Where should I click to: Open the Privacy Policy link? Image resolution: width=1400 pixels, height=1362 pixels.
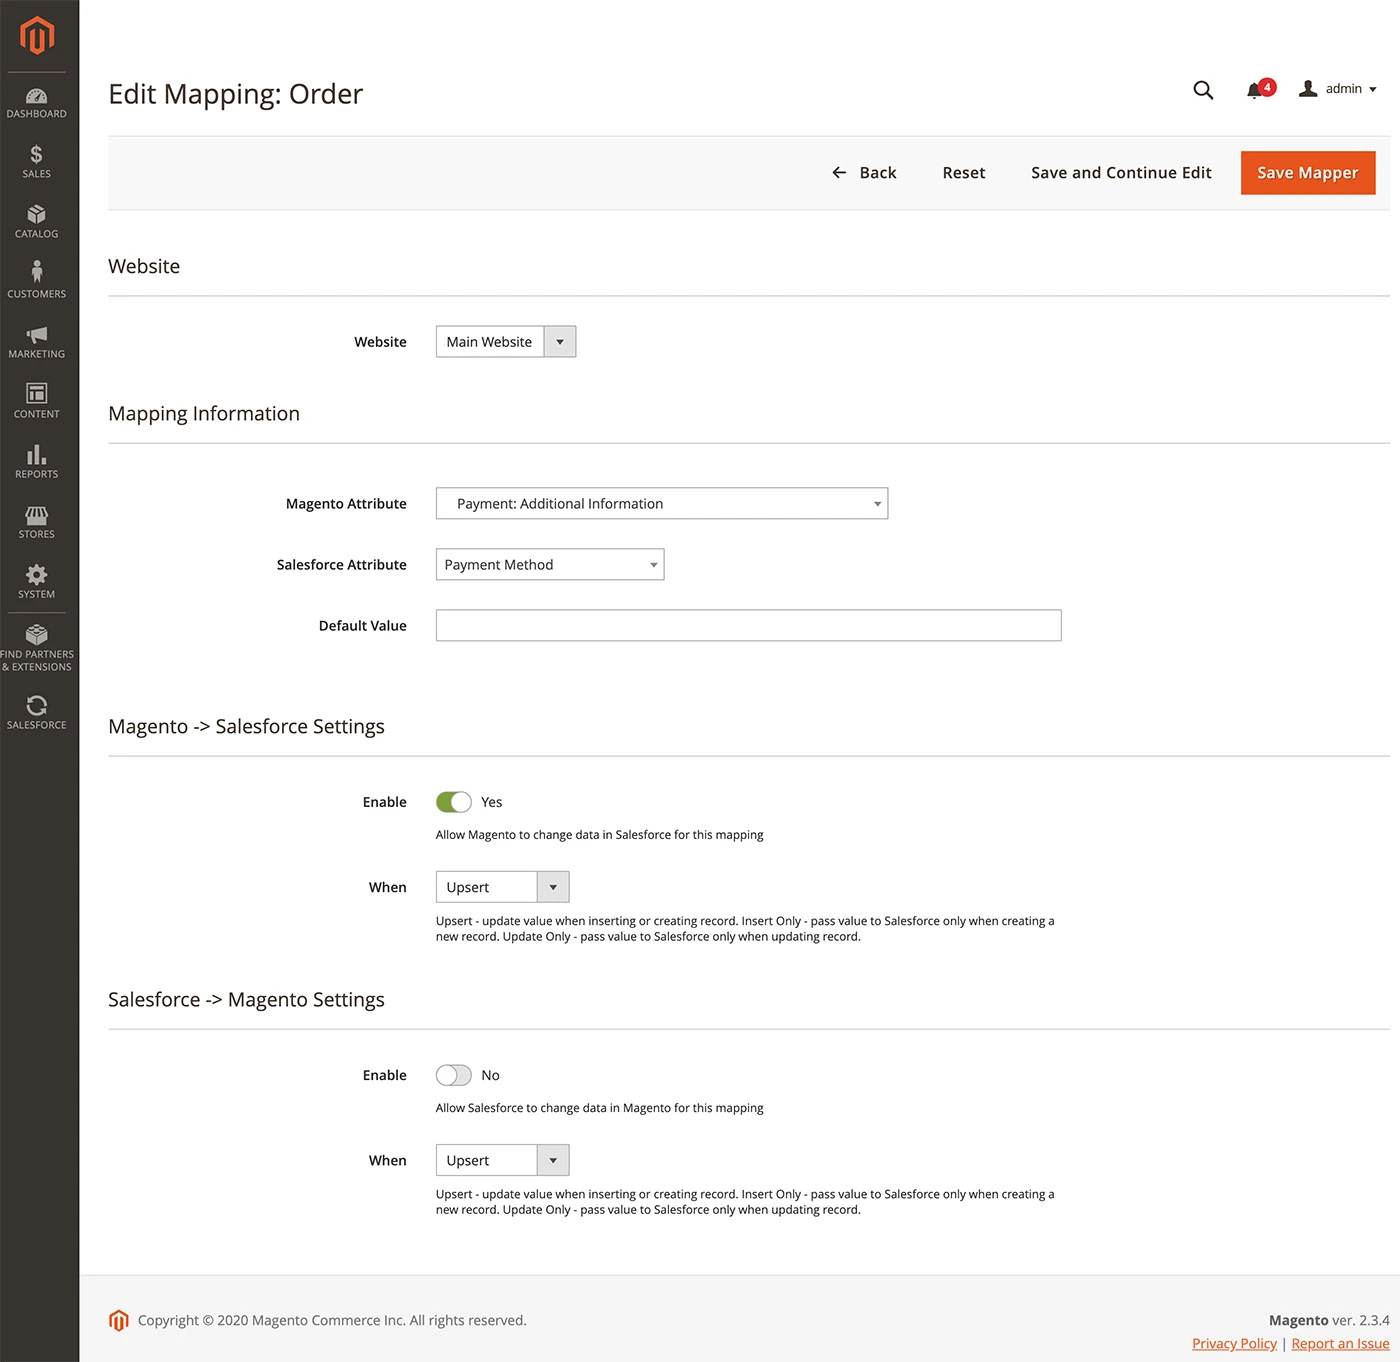1233,1343
